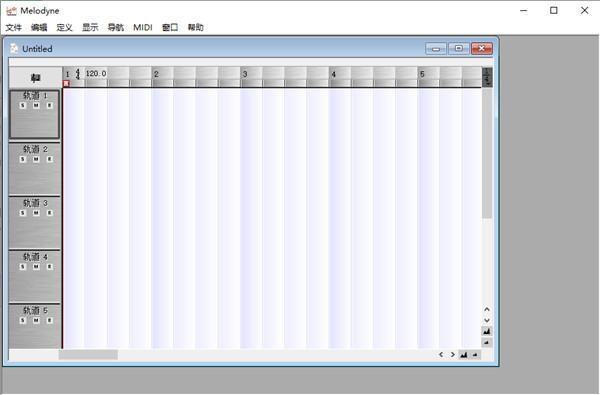Screen dimensions: 600x395
Task: Click the dark button above the vertical scrollbar
Action: tap(487, 77)
